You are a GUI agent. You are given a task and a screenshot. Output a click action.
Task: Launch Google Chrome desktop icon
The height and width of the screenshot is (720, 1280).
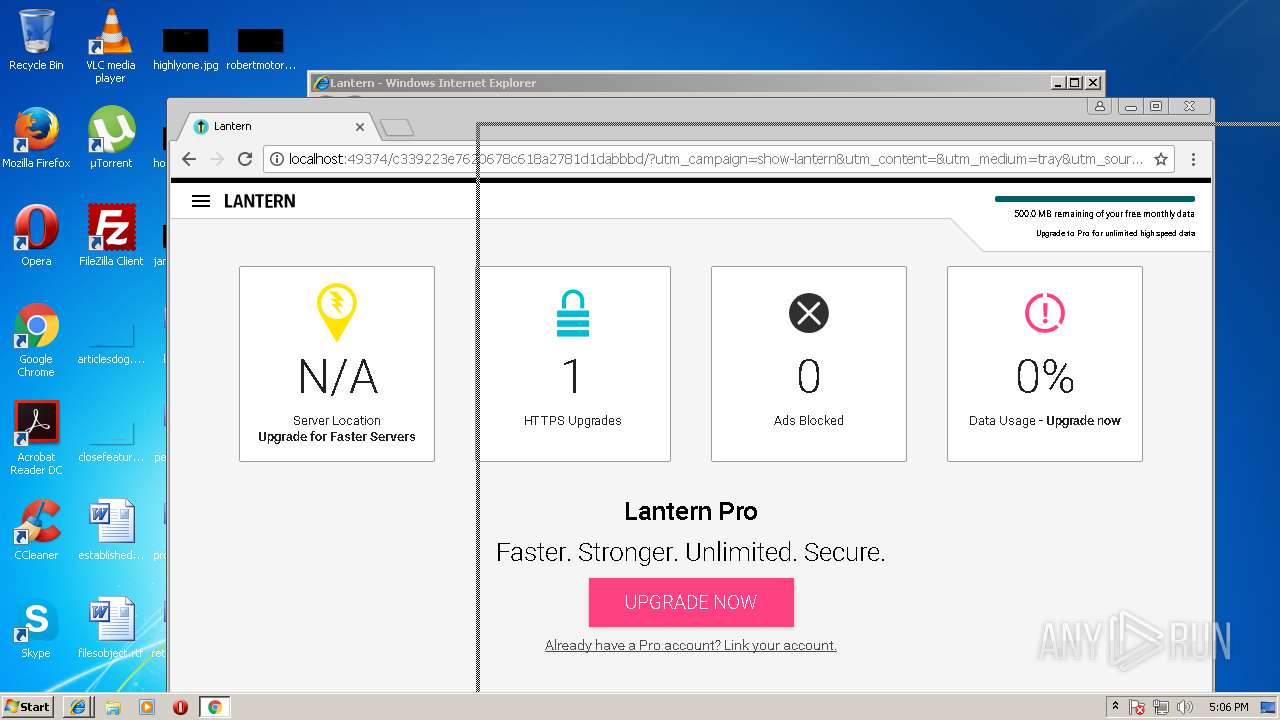click(x=36, y=340)
